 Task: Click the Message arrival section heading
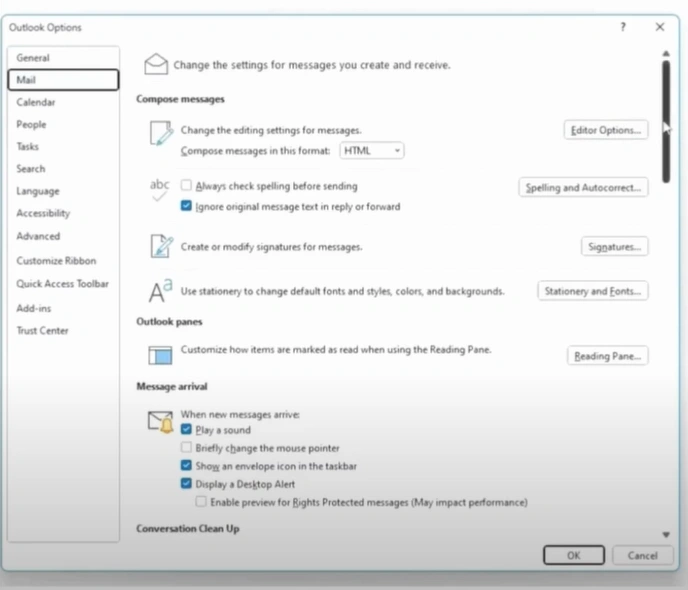[172, 386]
